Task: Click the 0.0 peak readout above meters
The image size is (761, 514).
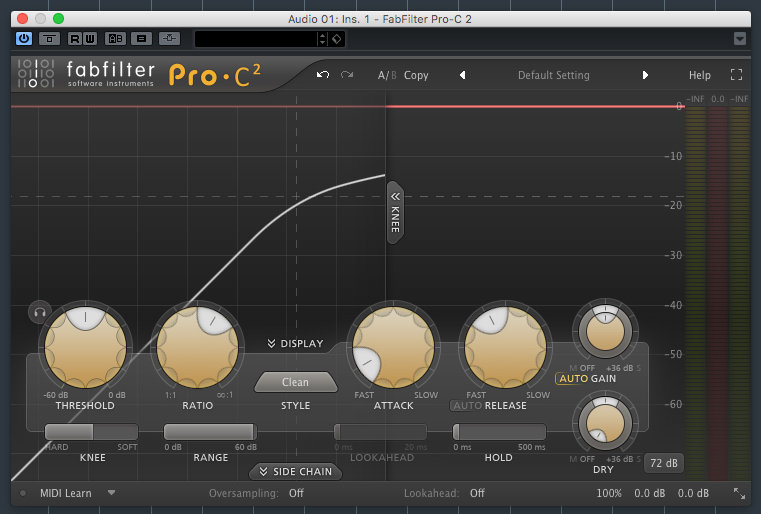Action: coord(717,99)
